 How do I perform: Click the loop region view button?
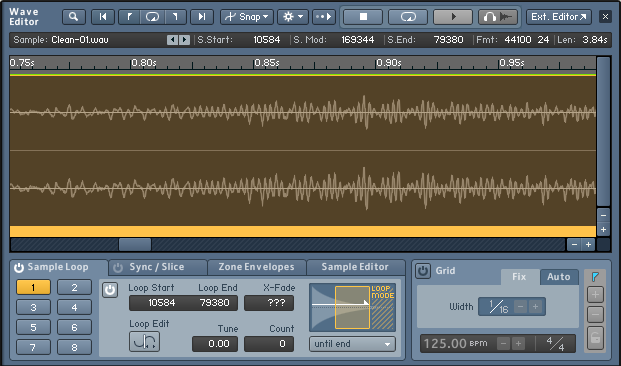click(x=152, y=17)
